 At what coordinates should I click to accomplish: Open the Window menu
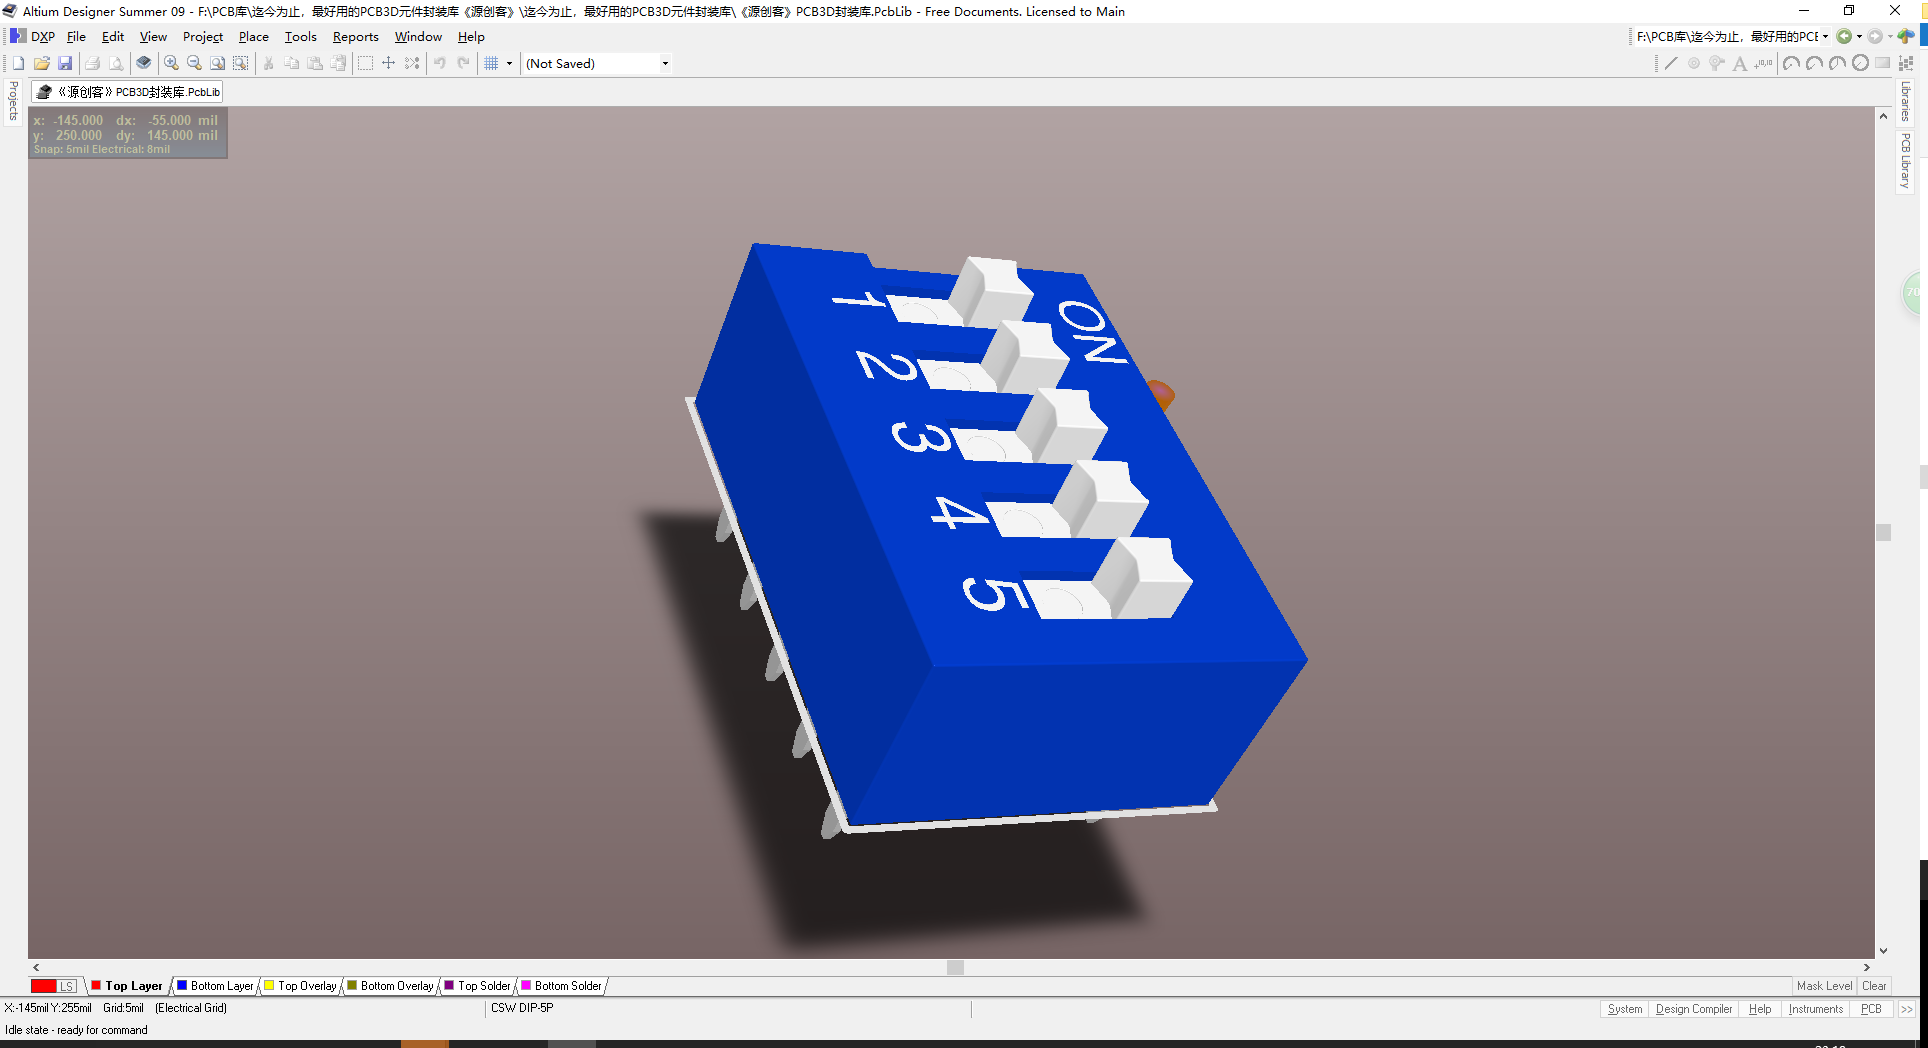point(418,37)
